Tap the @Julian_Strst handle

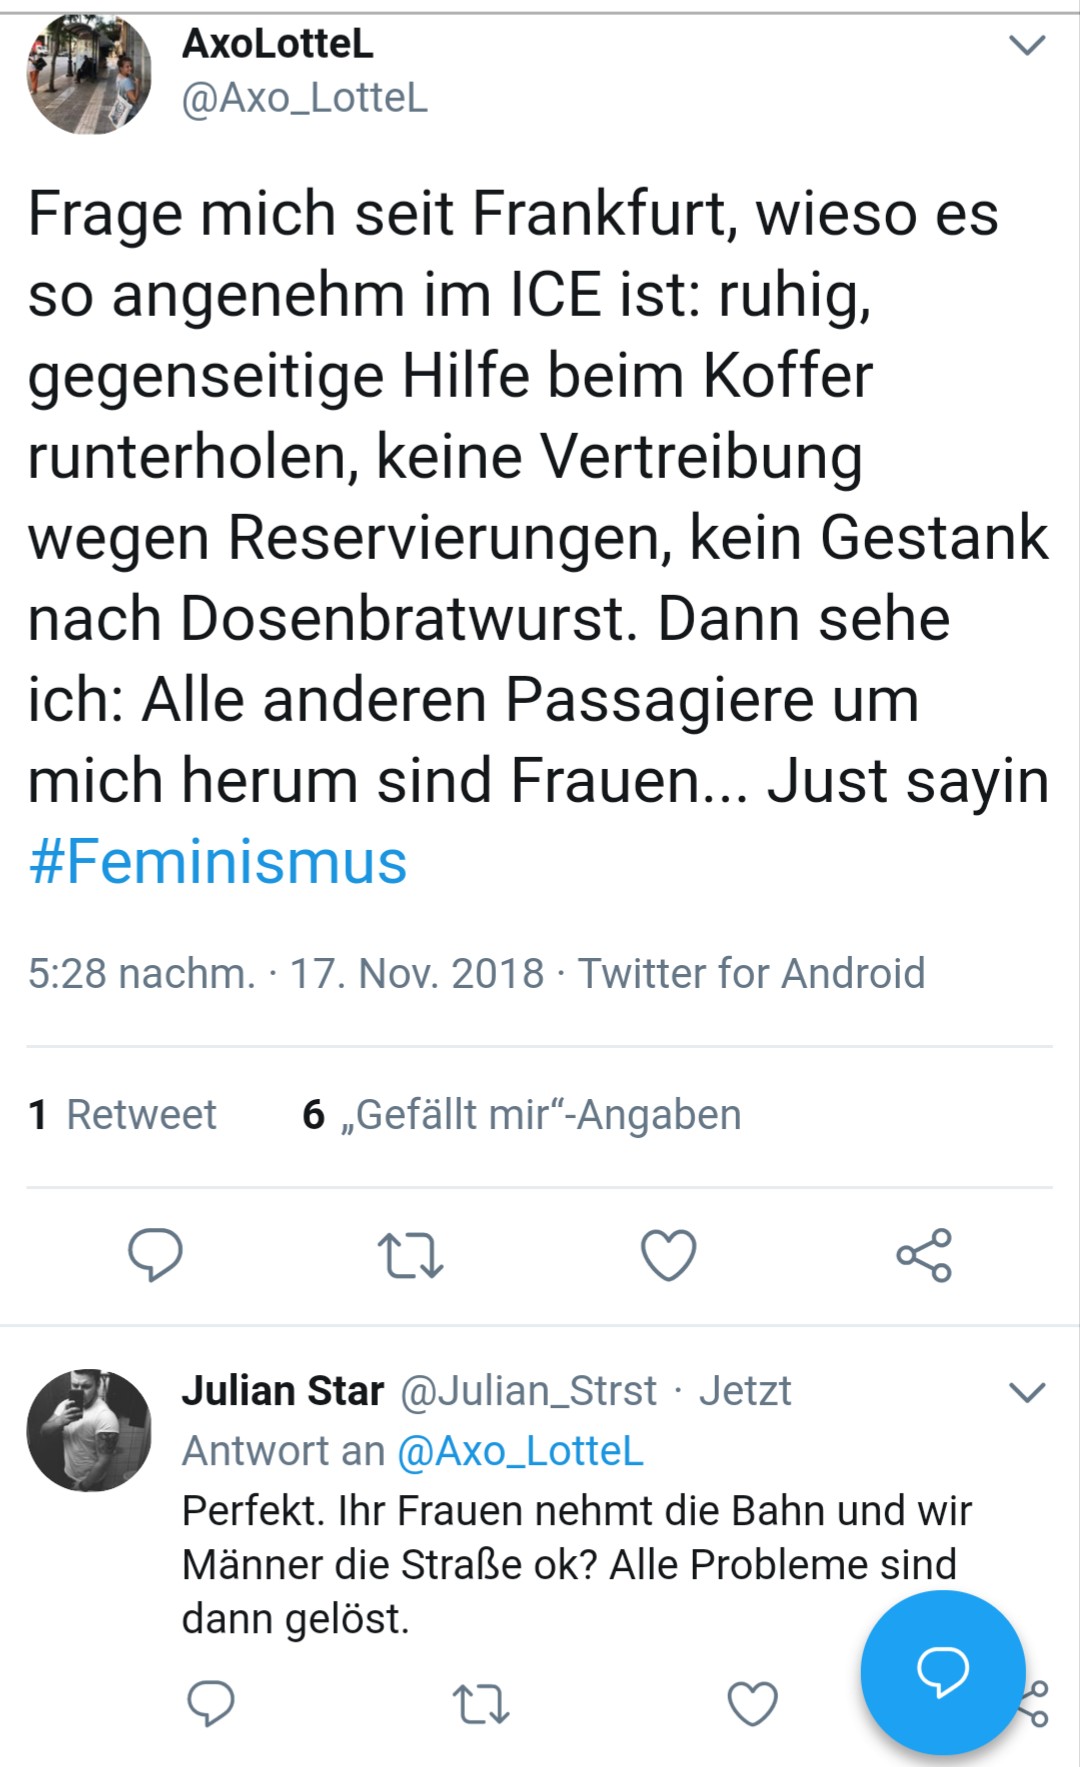(529, 1391)
